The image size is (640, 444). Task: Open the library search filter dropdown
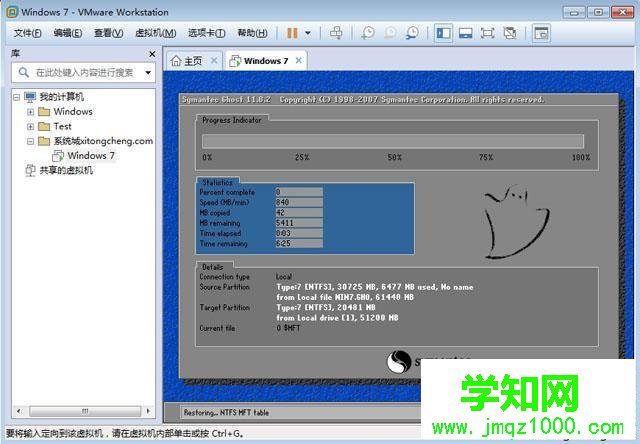[x=148, y=73]
